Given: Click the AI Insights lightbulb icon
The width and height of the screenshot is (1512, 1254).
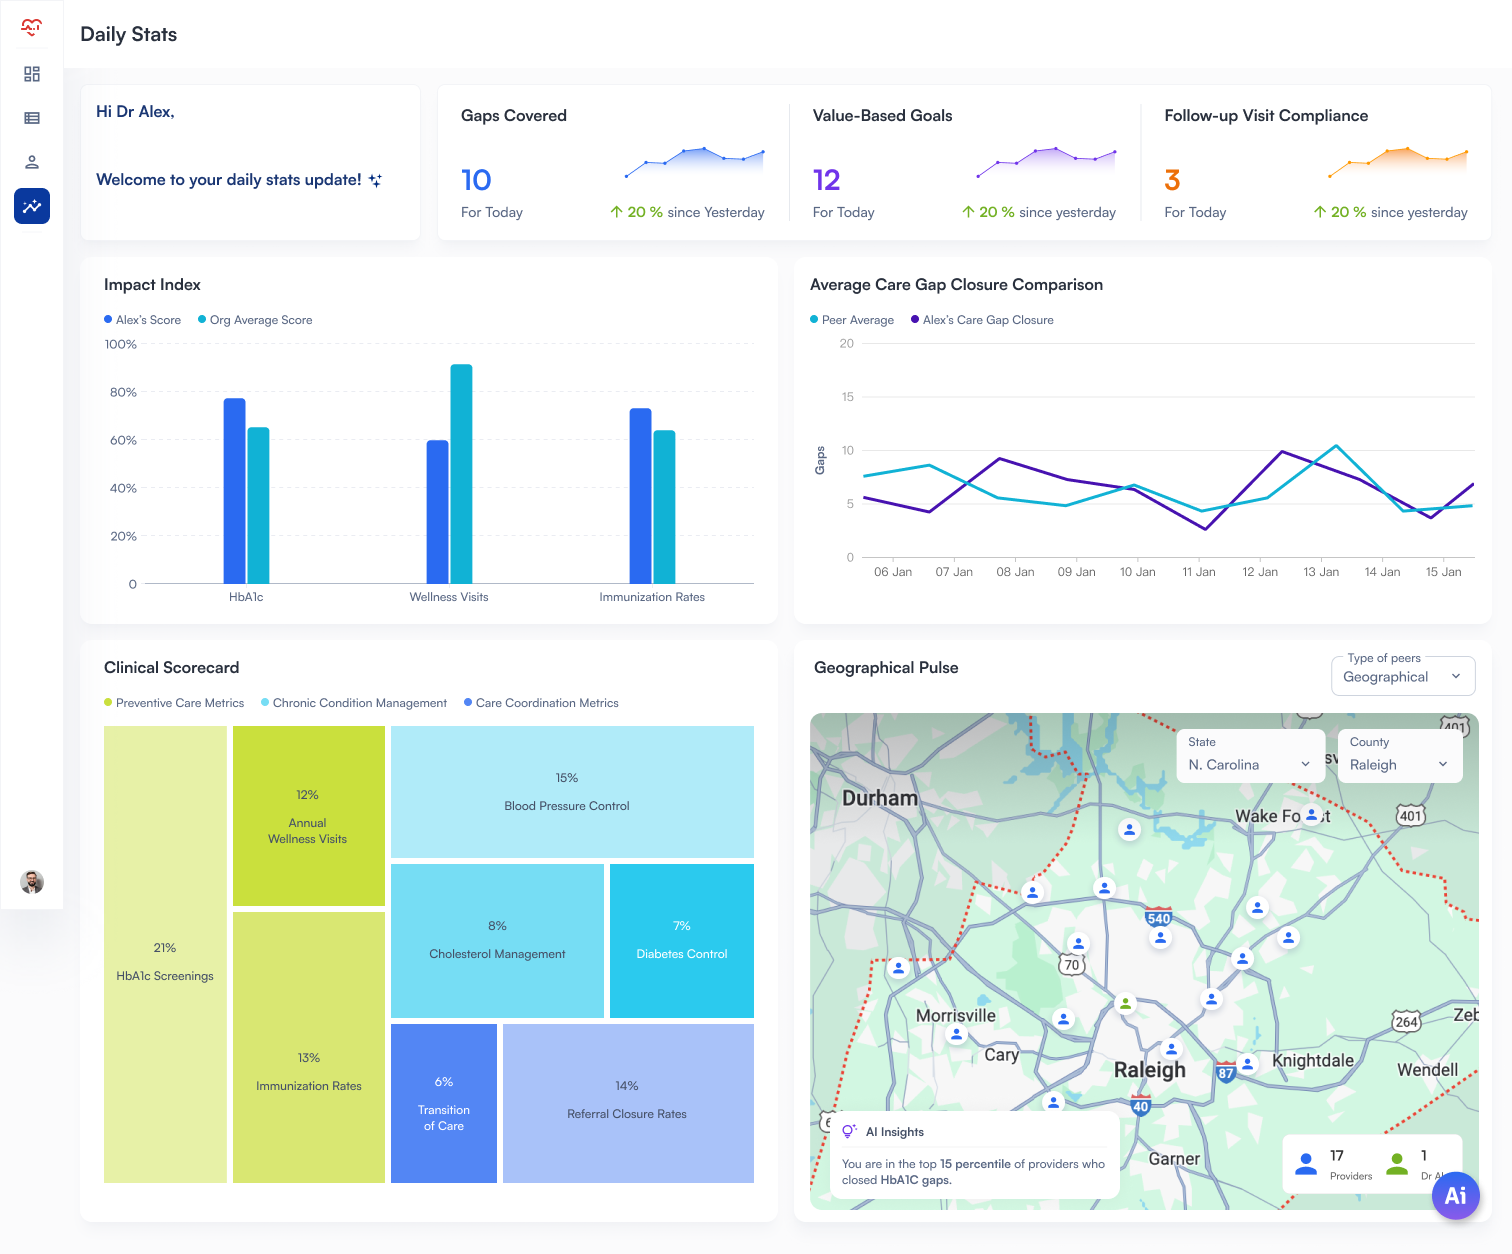Looking at the screenshot, I should point(849,1131).
